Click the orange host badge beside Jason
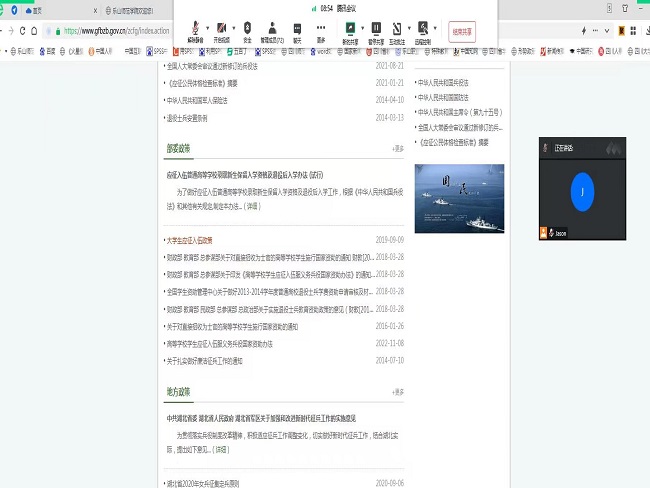Screen dimensions: 650x488 point(543,233)
